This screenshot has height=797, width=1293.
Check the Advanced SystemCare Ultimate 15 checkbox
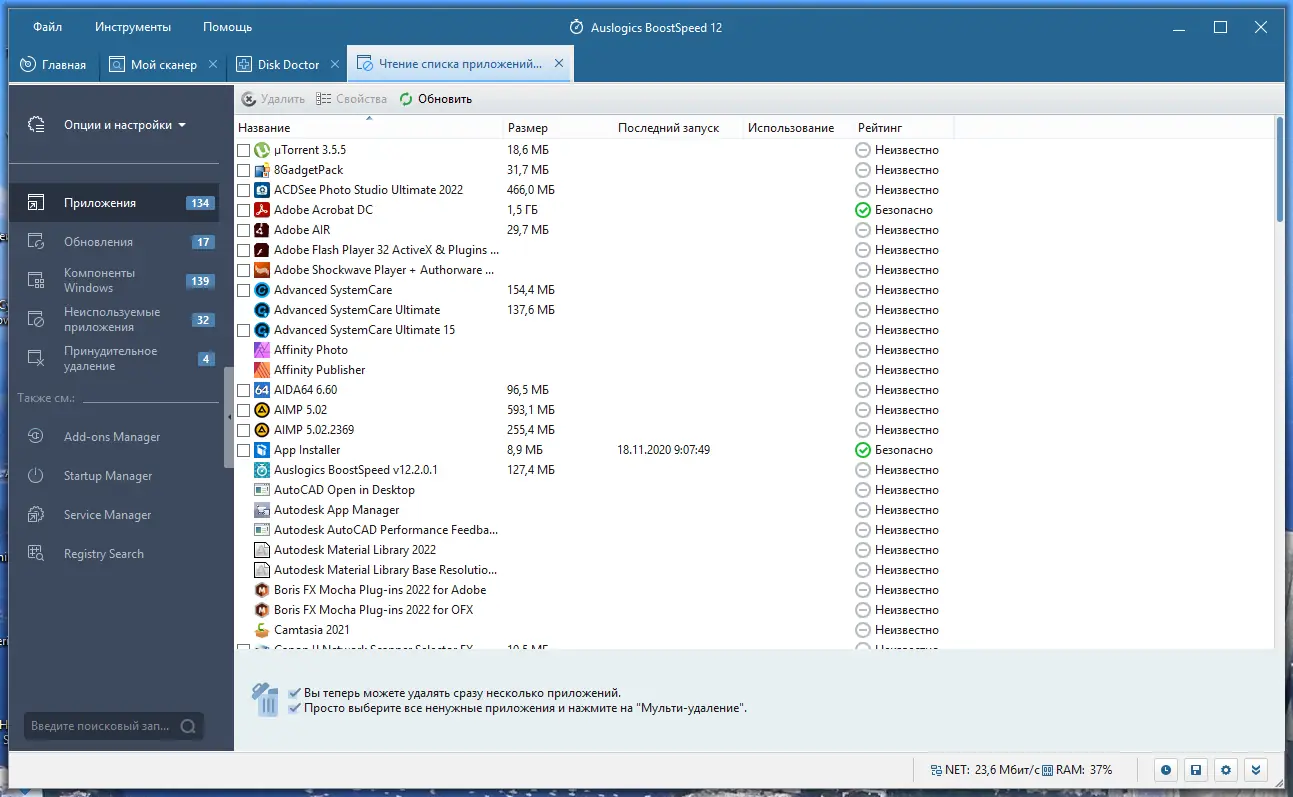244,330
